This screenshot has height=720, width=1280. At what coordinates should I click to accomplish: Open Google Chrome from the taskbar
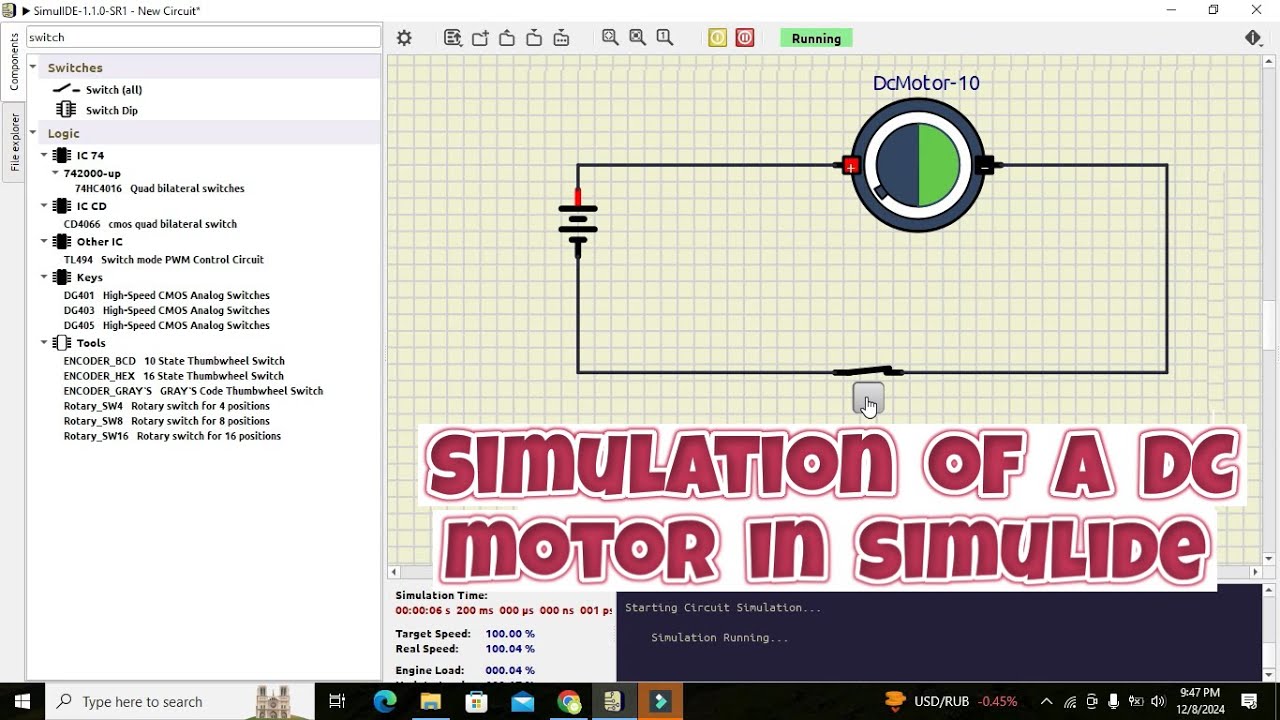(x=569, y=701)
